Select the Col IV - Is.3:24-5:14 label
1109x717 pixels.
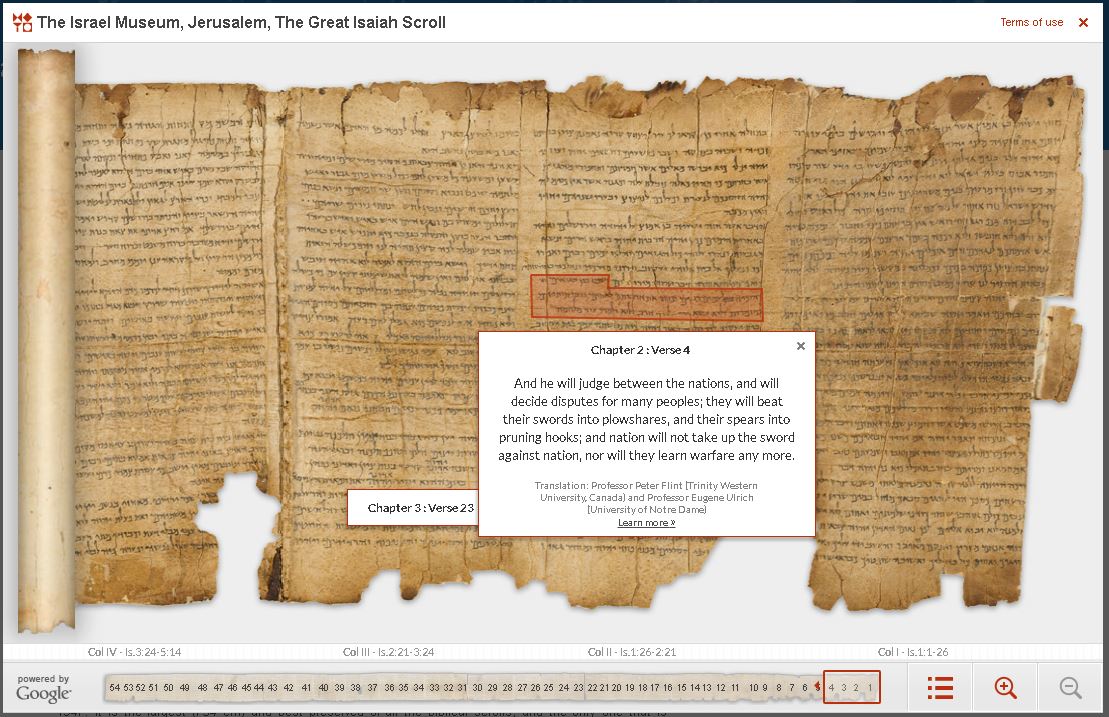(134, 652)
